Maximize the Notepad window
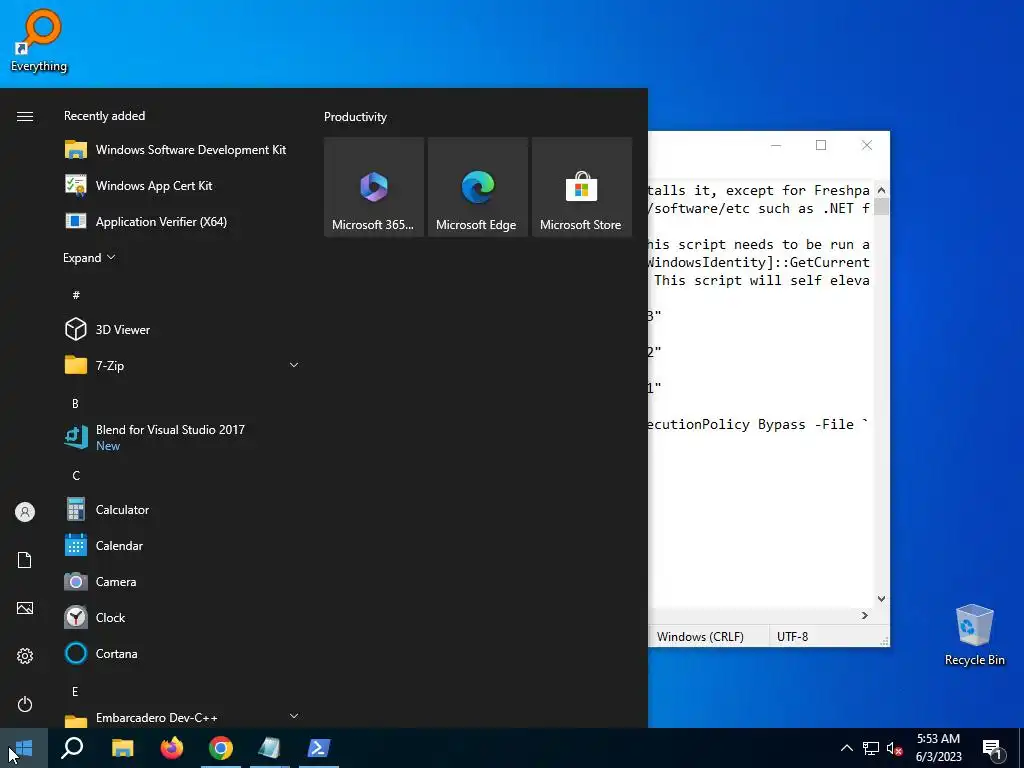Image resolution: width=1024 pixels, height=768 pixels. 821,145
